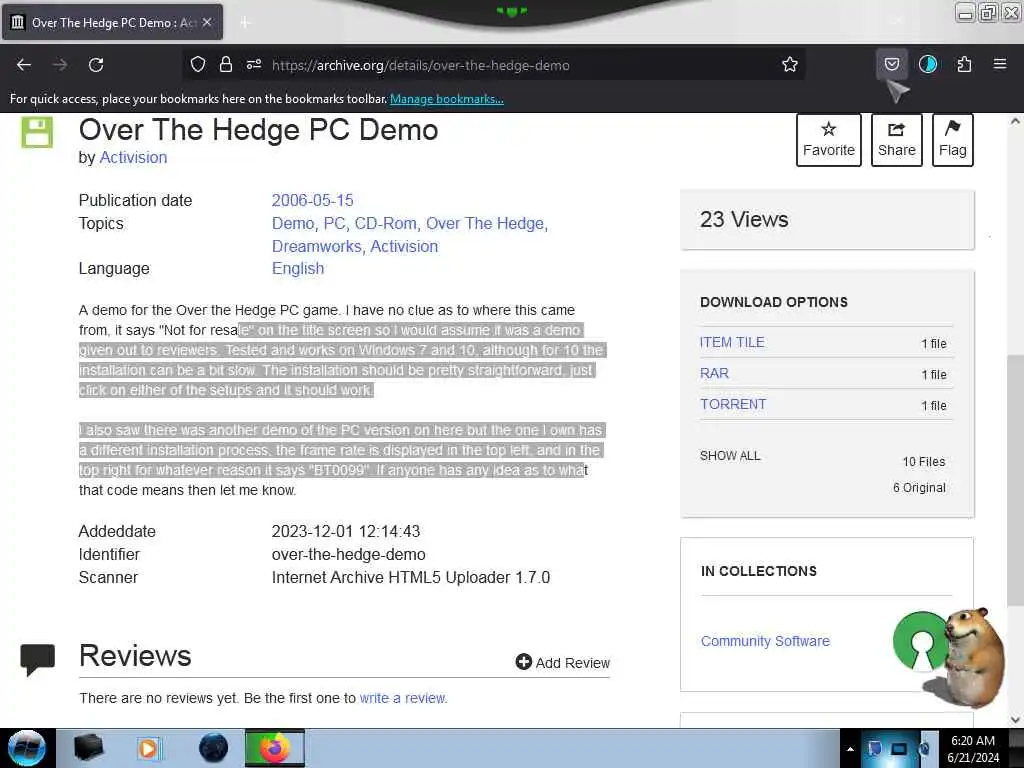Show hidden system tray icons
Image resolution: width=1024 pixels, height=768 pixels.
point(850,749)
